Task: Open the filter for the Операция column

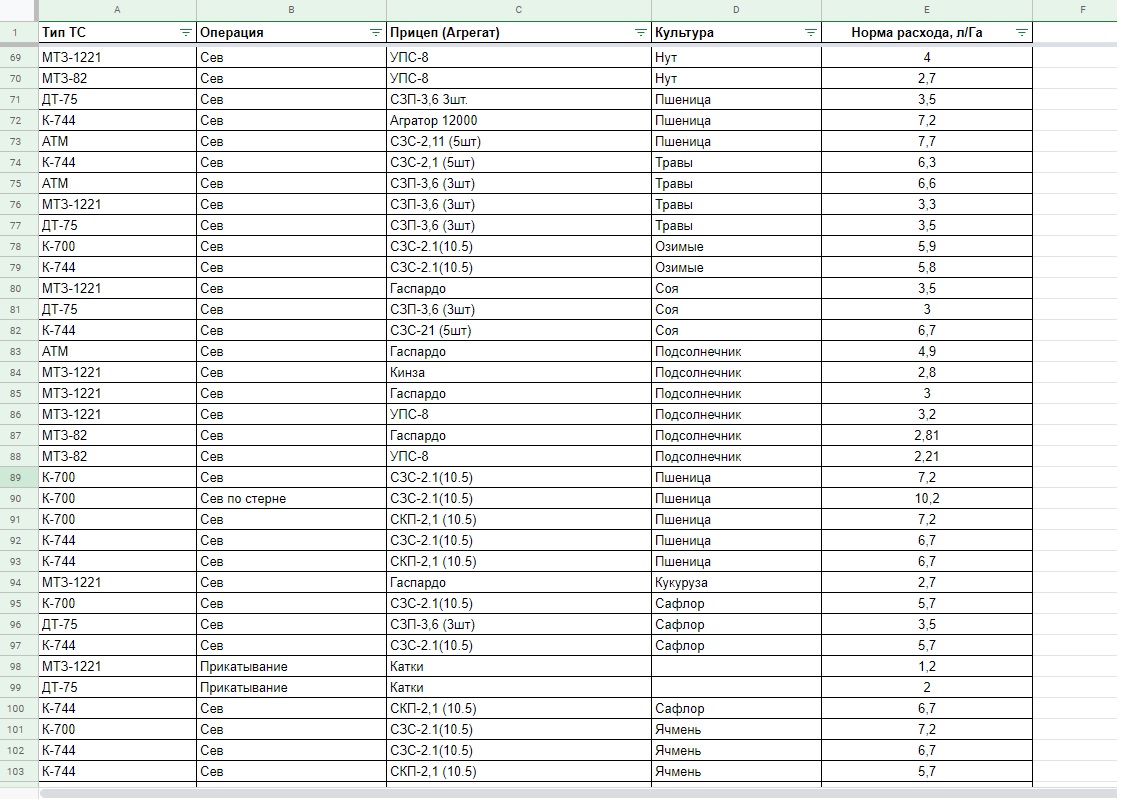Action: [375, 33]
